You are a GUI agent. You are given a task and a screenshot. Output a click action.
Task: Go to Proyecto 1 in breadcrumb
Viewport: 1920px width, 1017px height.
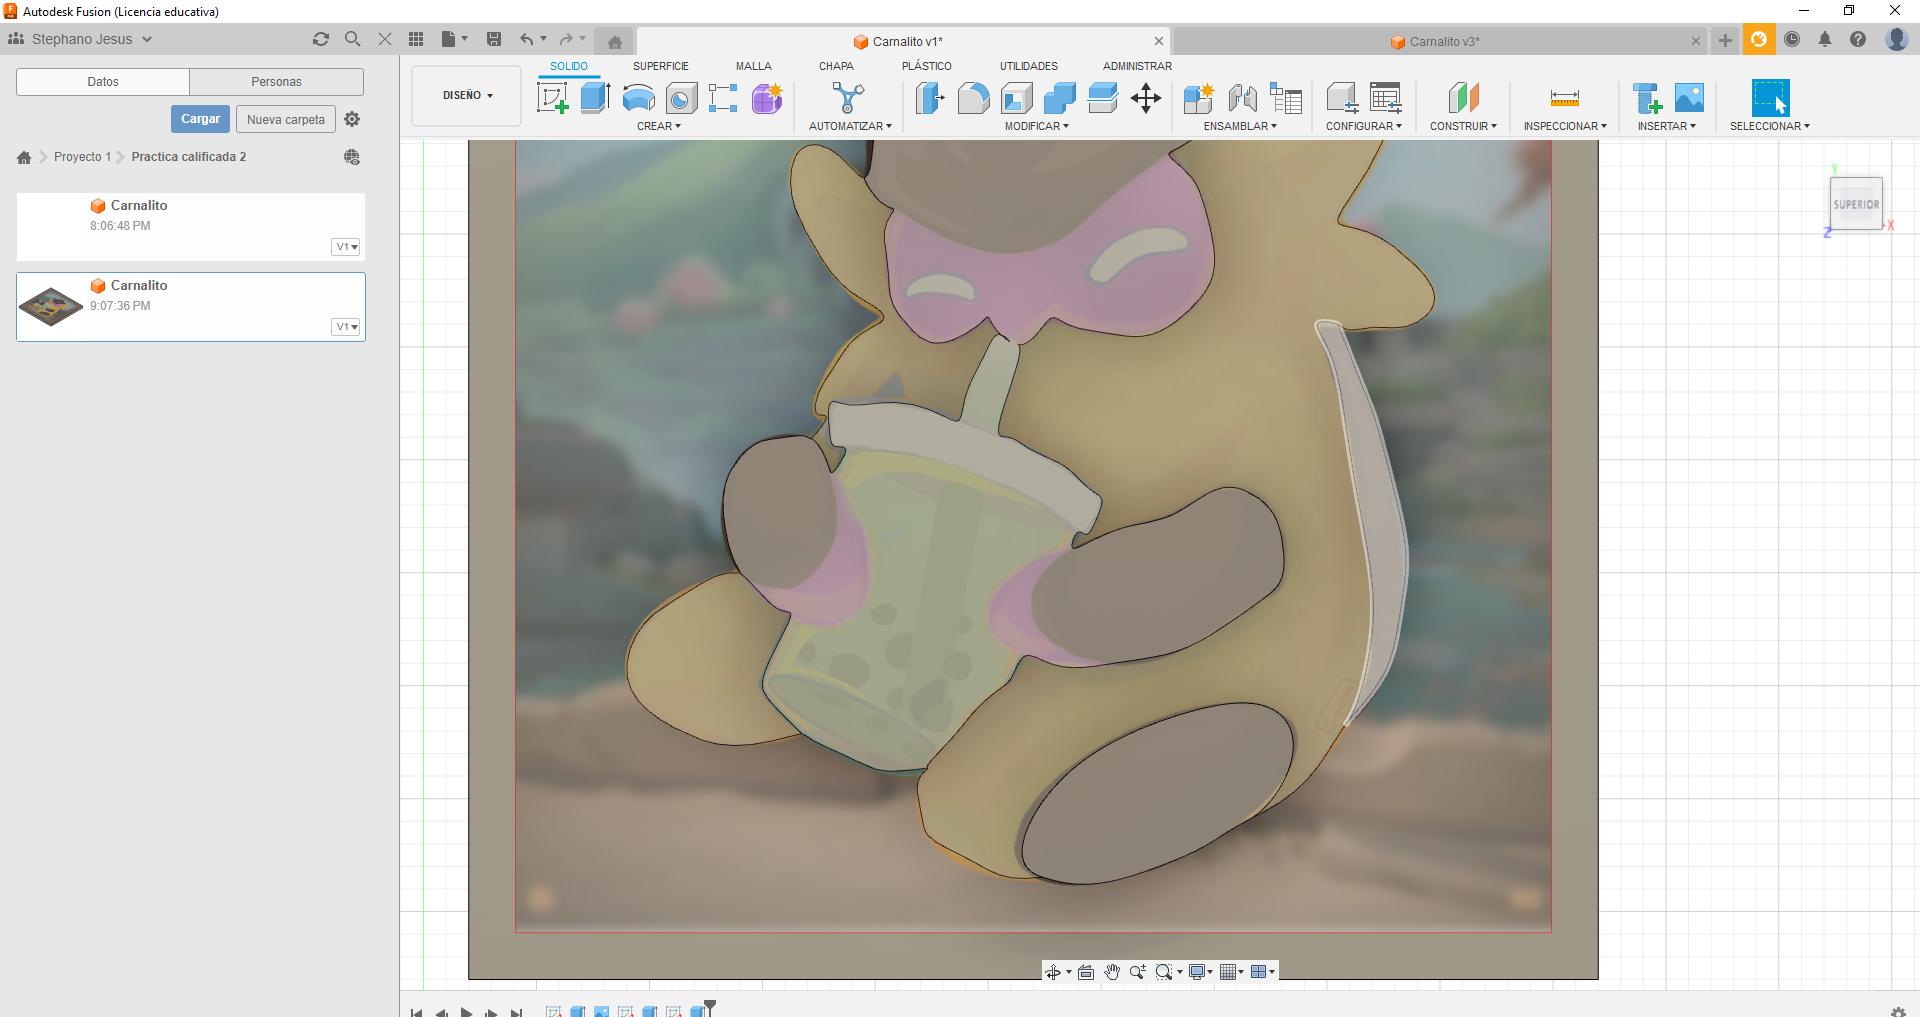[82, 157]
